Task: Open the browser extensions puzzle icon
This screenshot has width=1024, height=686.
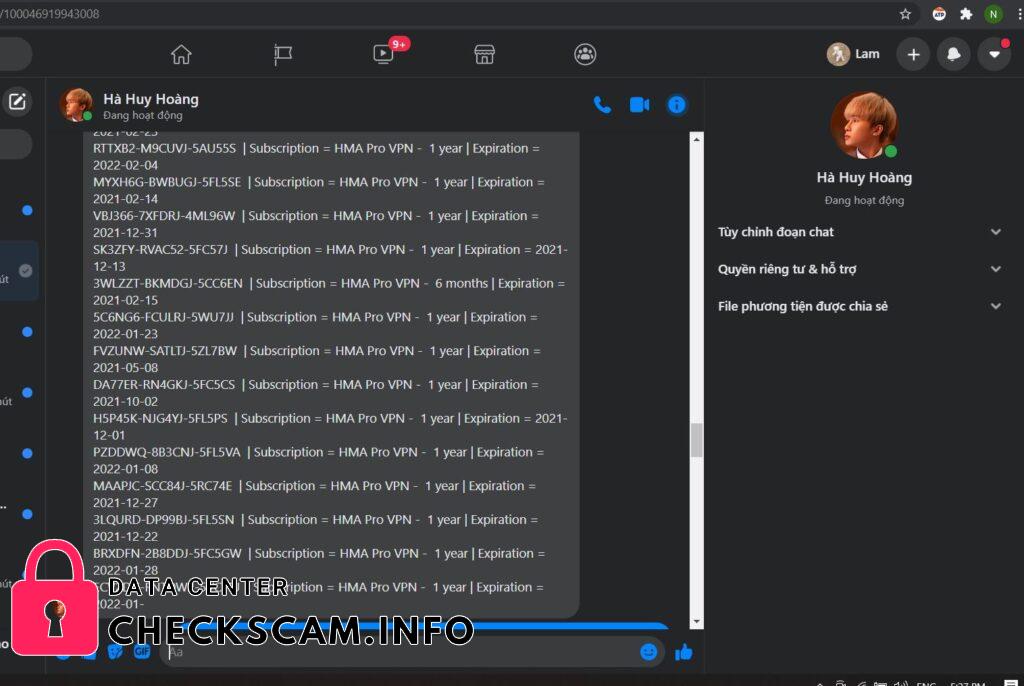Action: tap(966, 14)
